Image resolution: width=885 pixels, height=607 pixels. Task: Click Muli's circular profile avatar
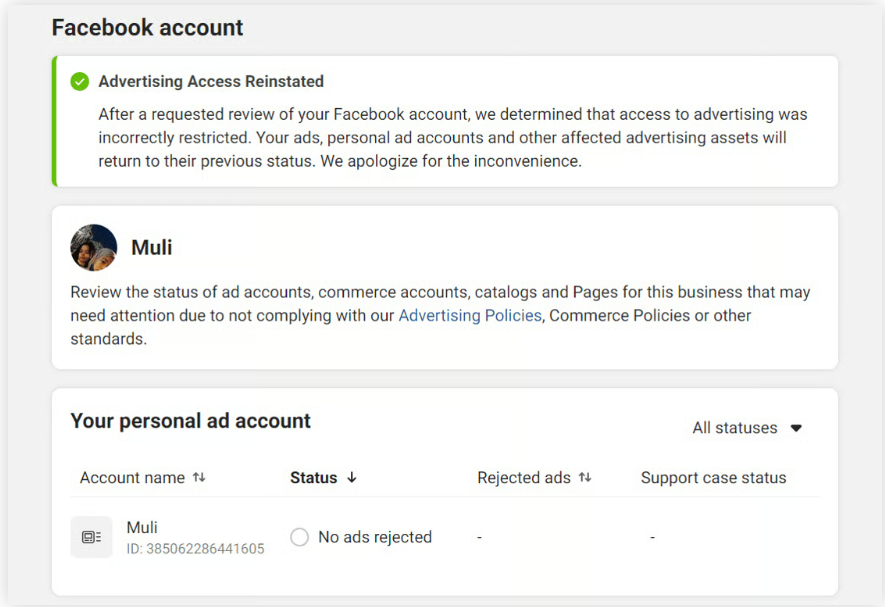93,248
